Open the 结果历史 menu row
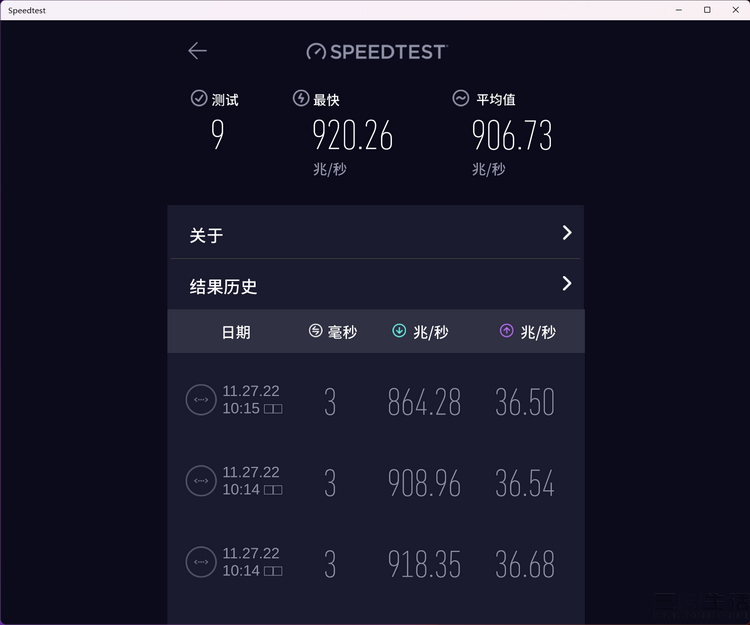 [375, 284]
